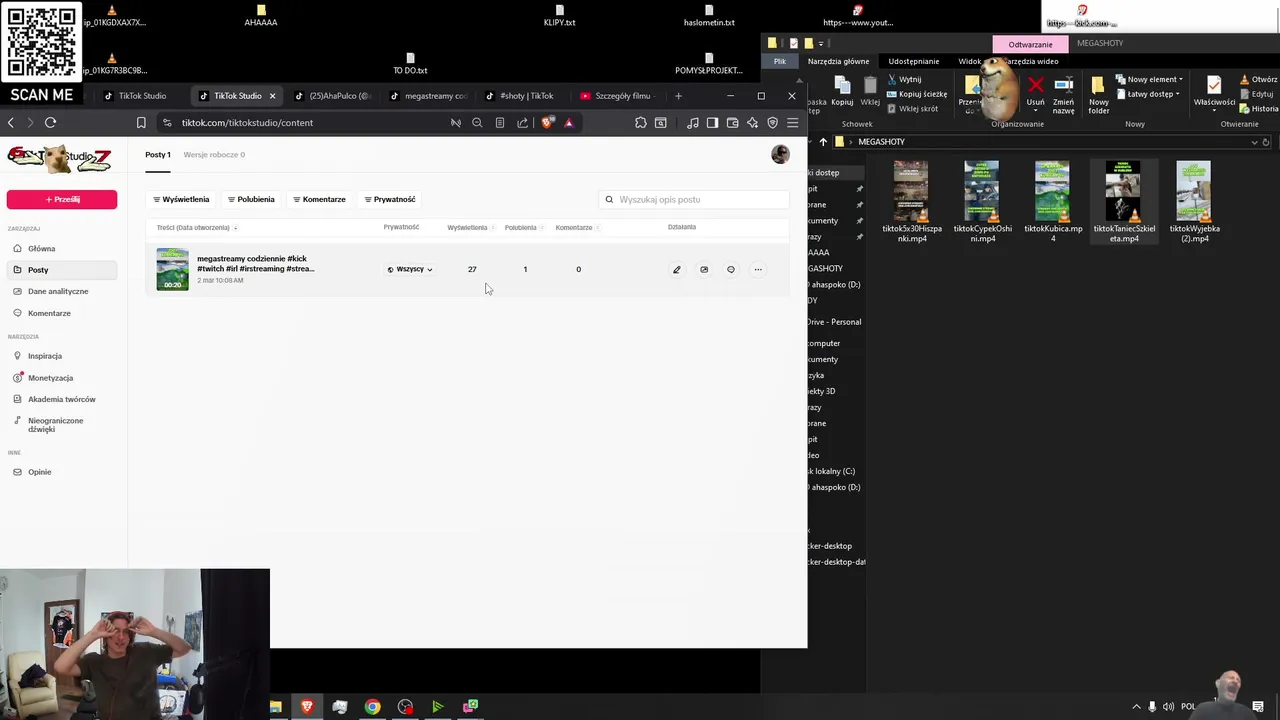Click the browser address bar URL
The width and height of the screenshot is (1280, 720).
pos(247,122)
